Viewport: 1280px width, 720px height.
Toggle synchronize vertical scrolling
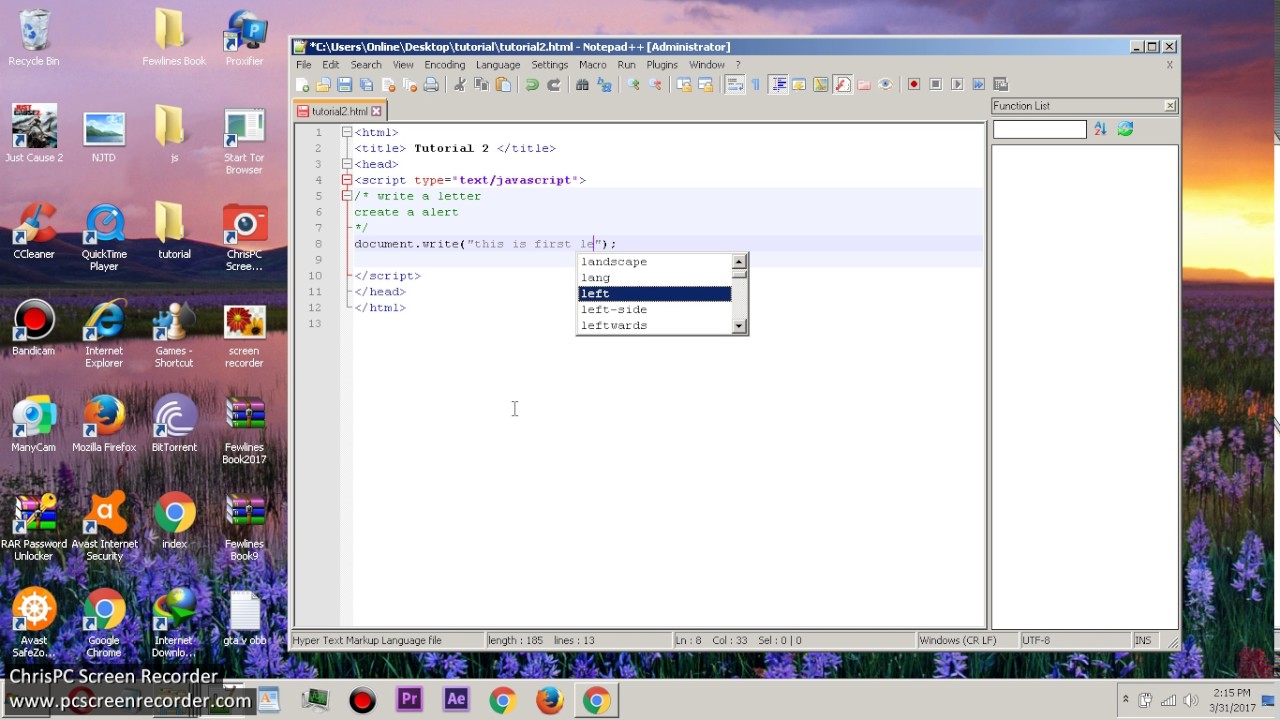click(x=684, y=85)
